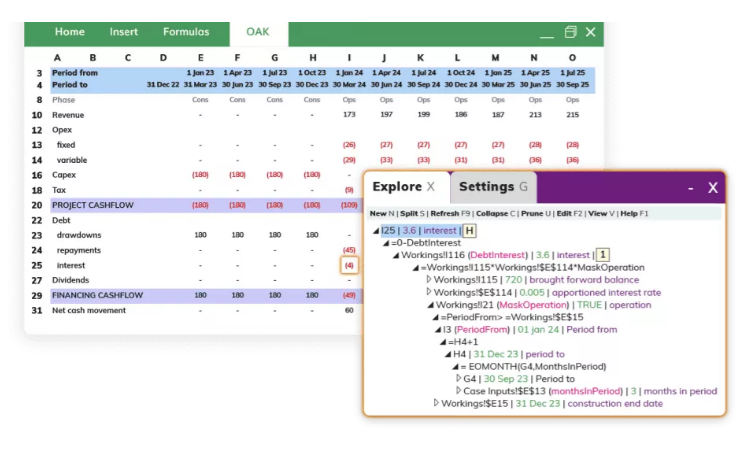
Task: Collapse the Workings!I21 MaskOperation node
Action: [x=429, y=305]
